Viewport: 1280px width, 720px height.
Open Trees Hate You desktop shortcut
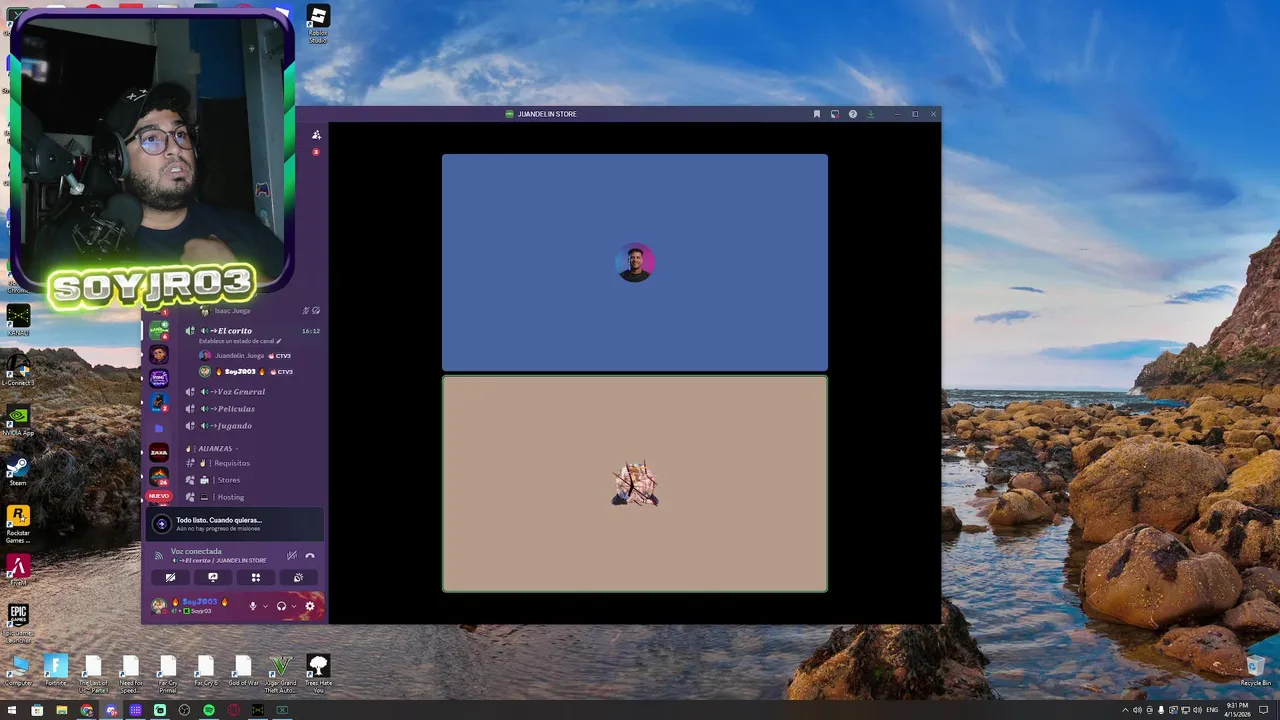pyautogui.click(x=318, y=672)
